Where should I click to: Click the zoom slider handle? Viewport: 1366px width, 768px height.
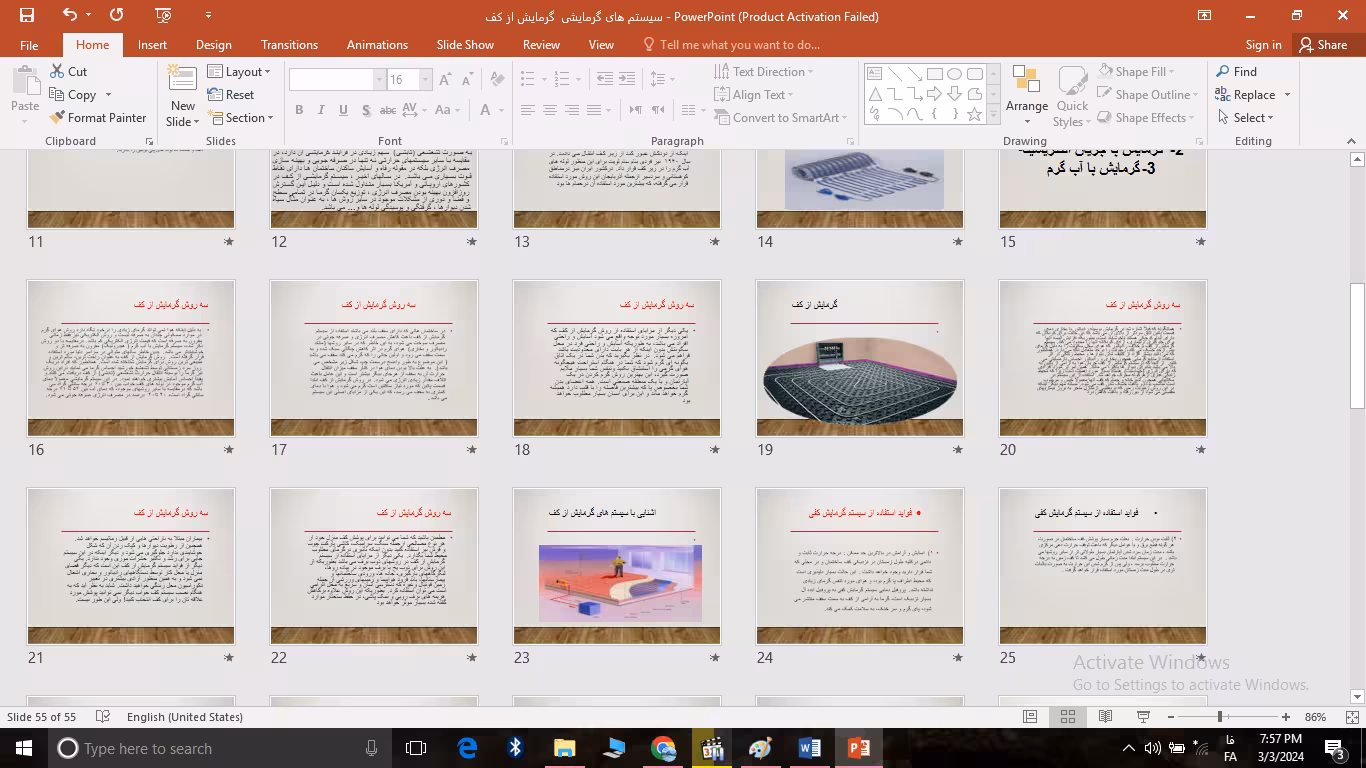click(x=1220, y=717)
